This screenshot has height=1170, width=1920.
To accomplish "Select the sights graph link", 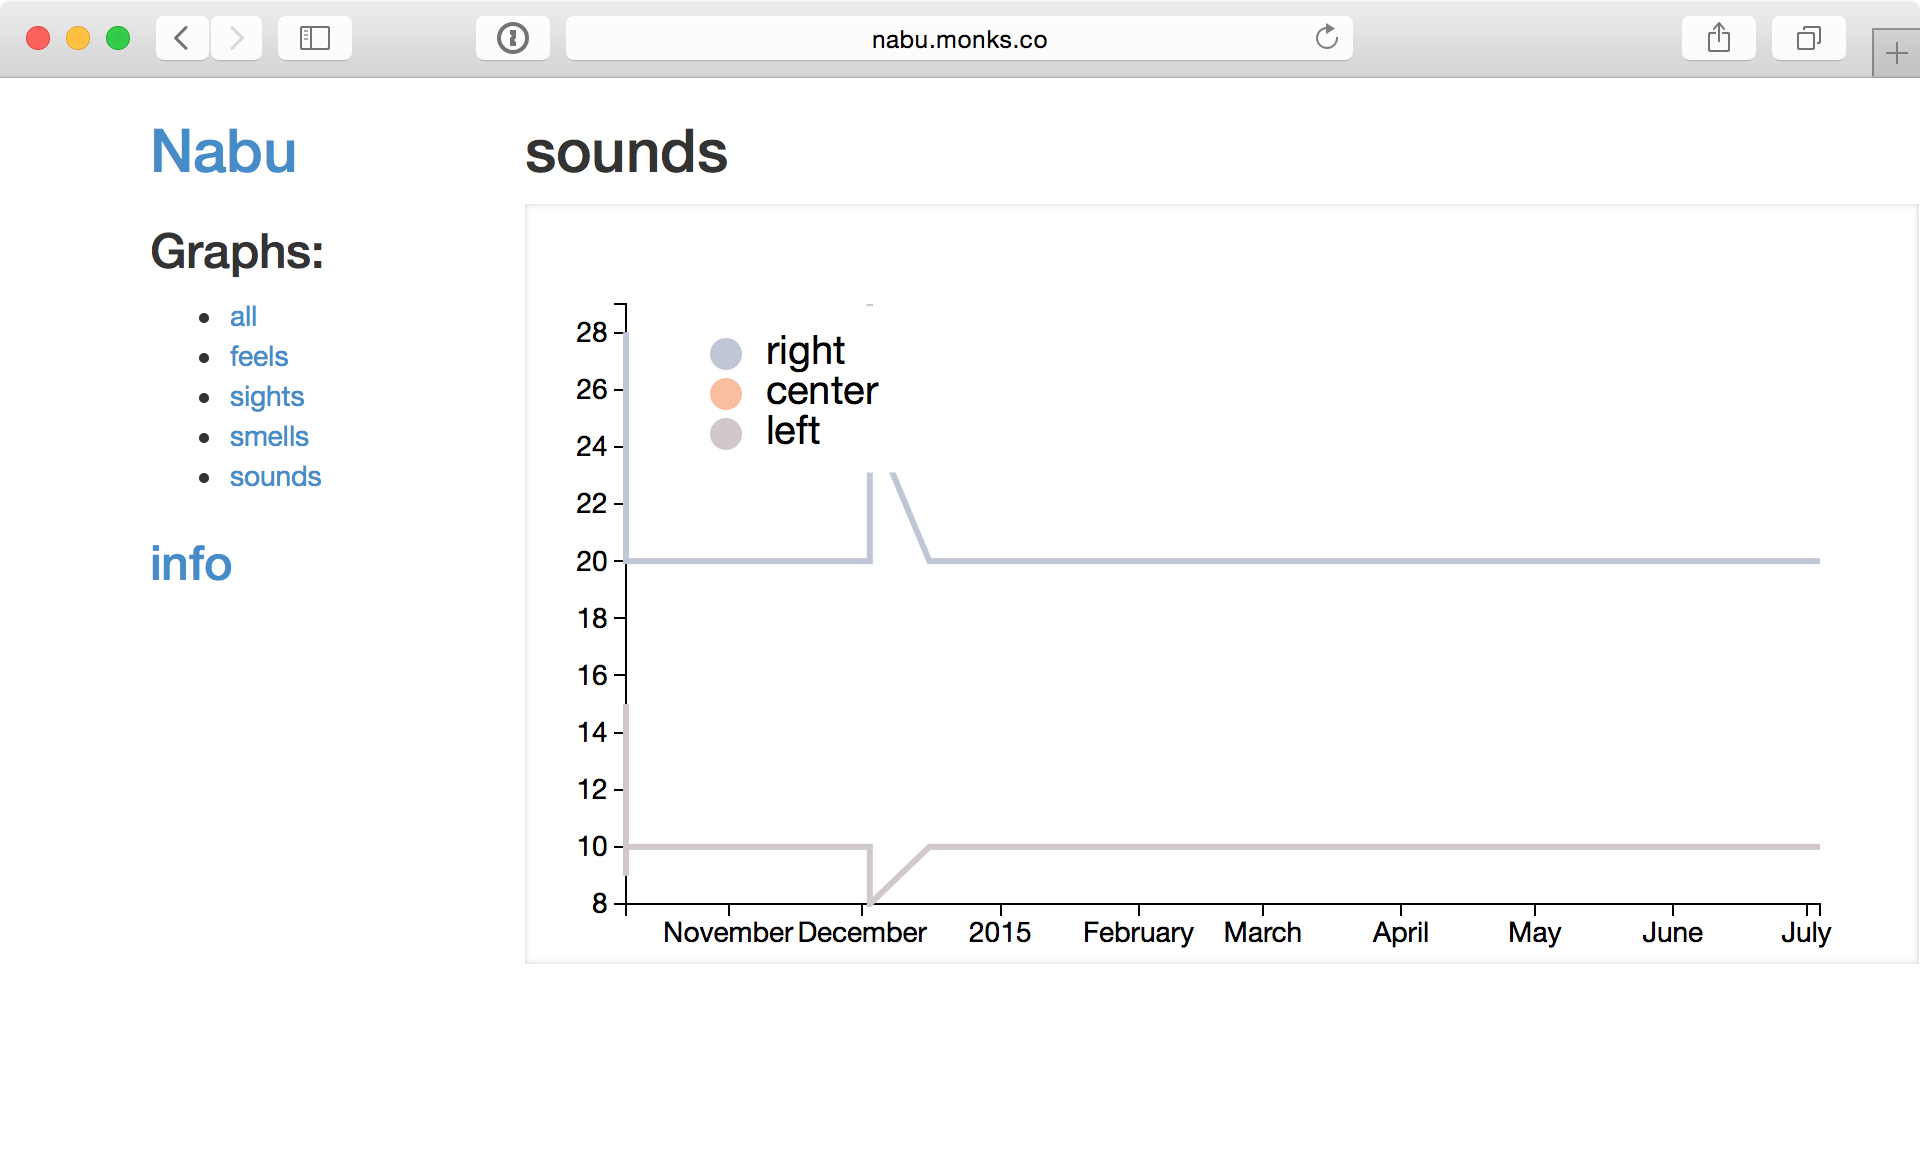I will click(x=267, y=397).
